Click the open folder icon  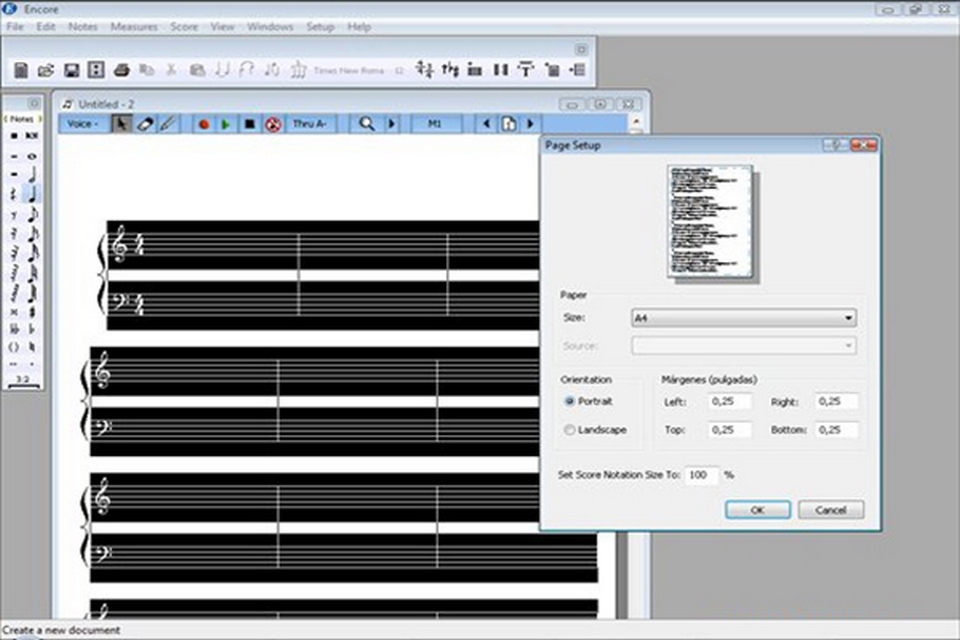tap(46, 70)
